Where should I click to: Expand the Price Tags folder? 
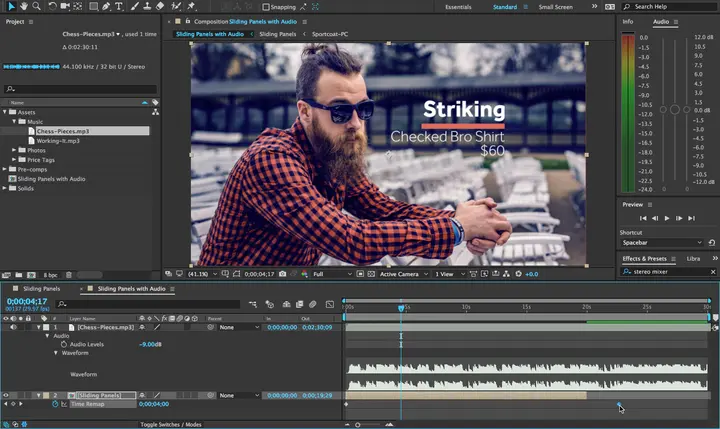pos(14,159)
